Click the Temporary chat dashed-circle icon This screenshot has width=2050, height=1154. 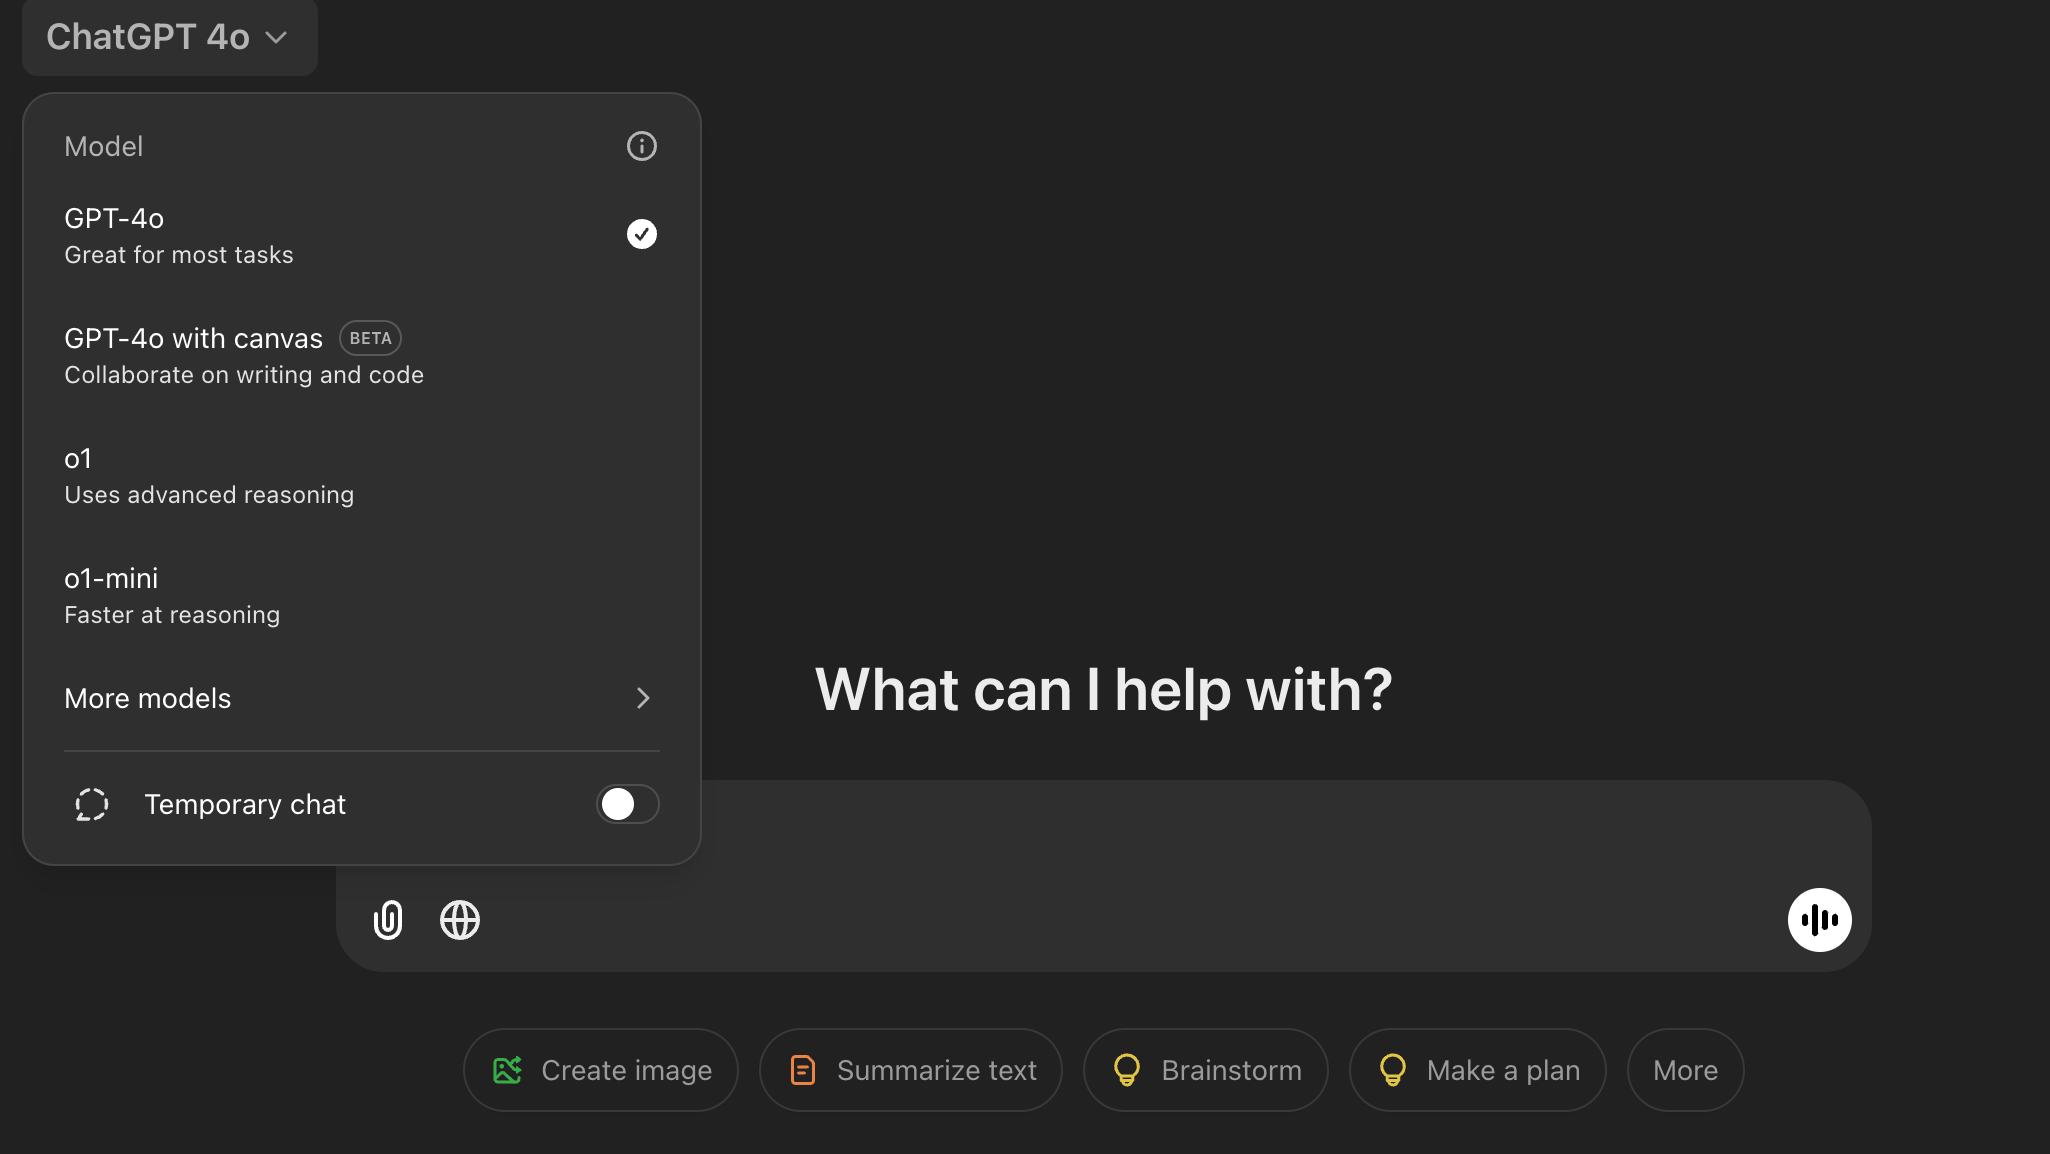point(92,804)
